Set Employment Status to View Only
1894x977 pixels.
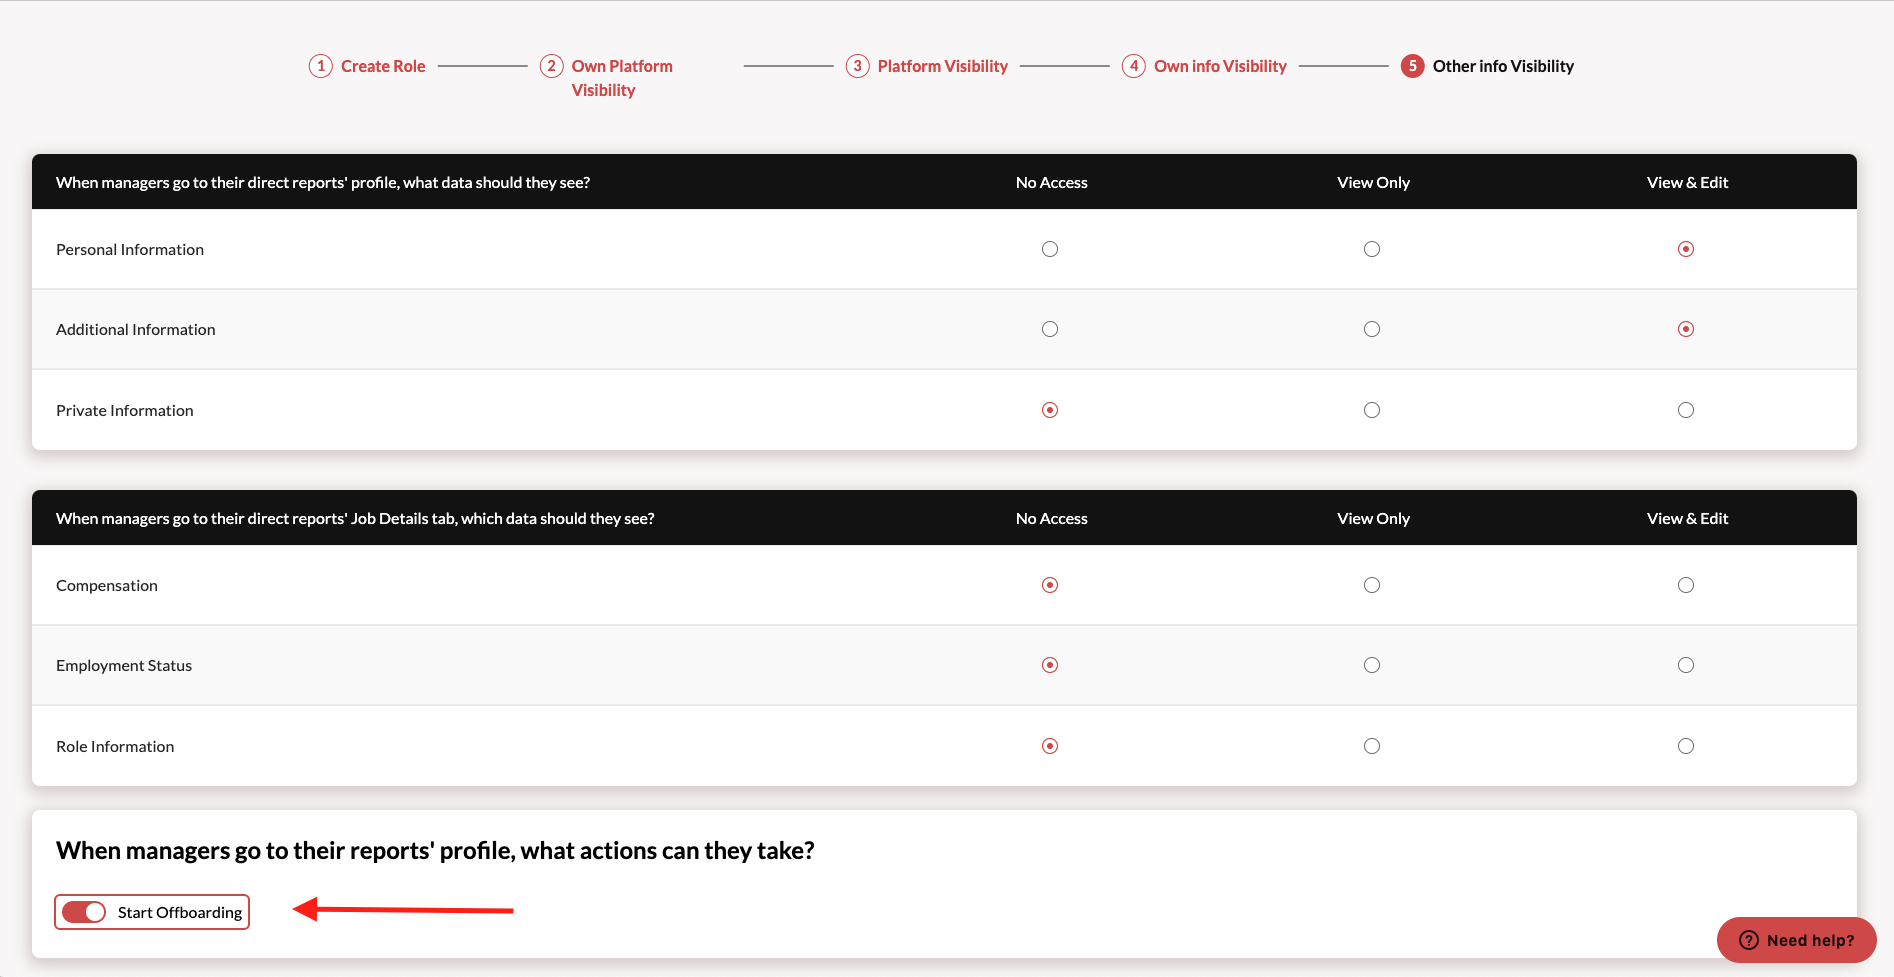1372,665
